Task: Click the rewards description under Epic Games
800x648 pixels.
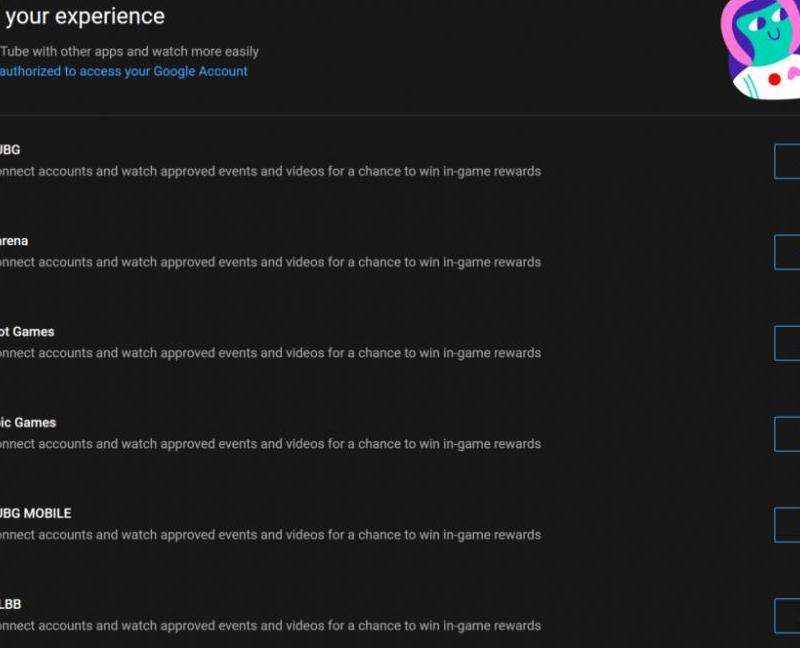Action: (x=270, y=444)
